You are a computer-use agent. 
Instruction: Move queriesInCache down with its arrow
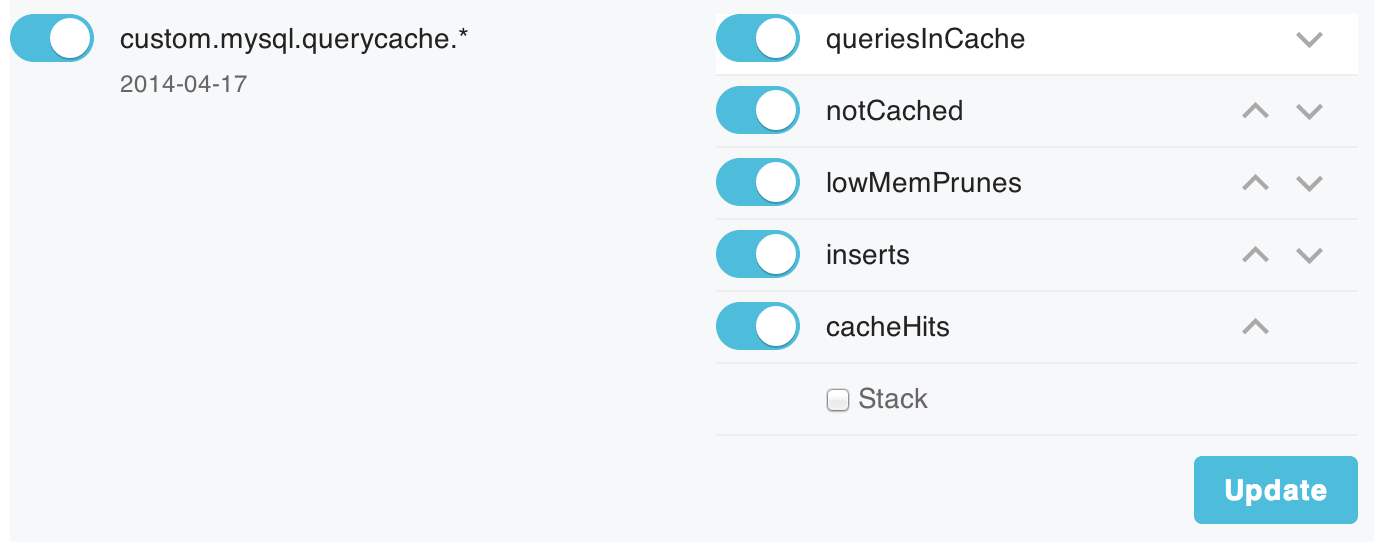1309,40
